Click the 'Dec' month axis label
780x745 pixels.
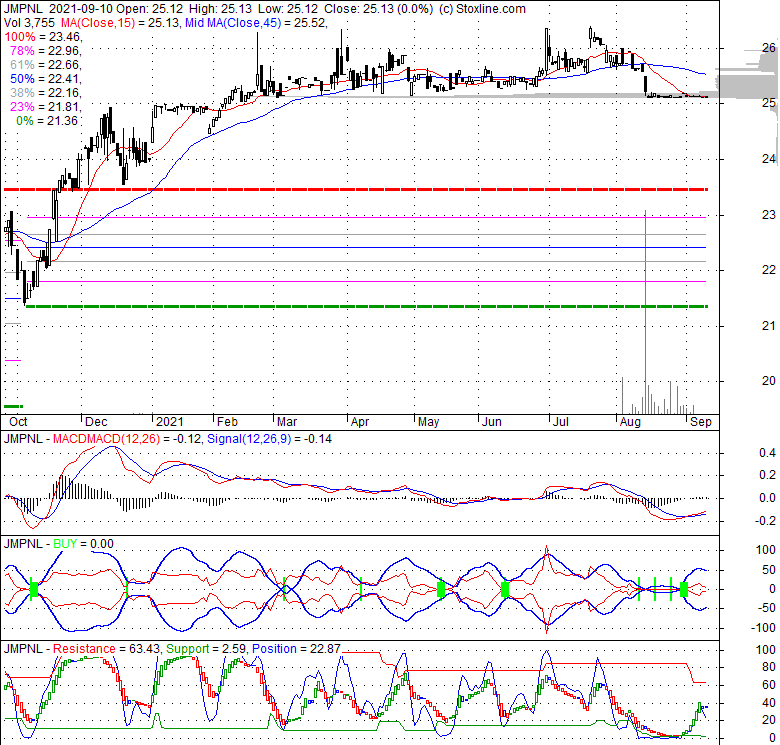click(x=96, y=422)
